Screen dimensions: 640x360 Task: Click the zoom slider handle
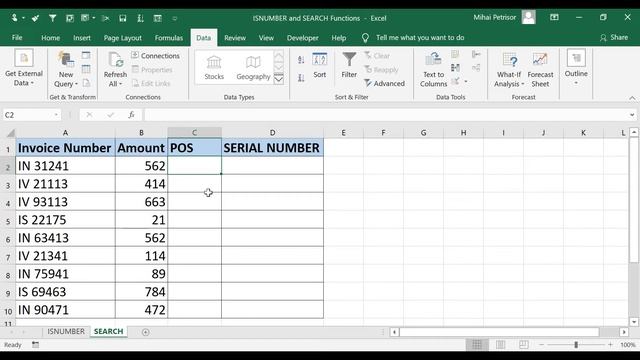pos(576,345)
